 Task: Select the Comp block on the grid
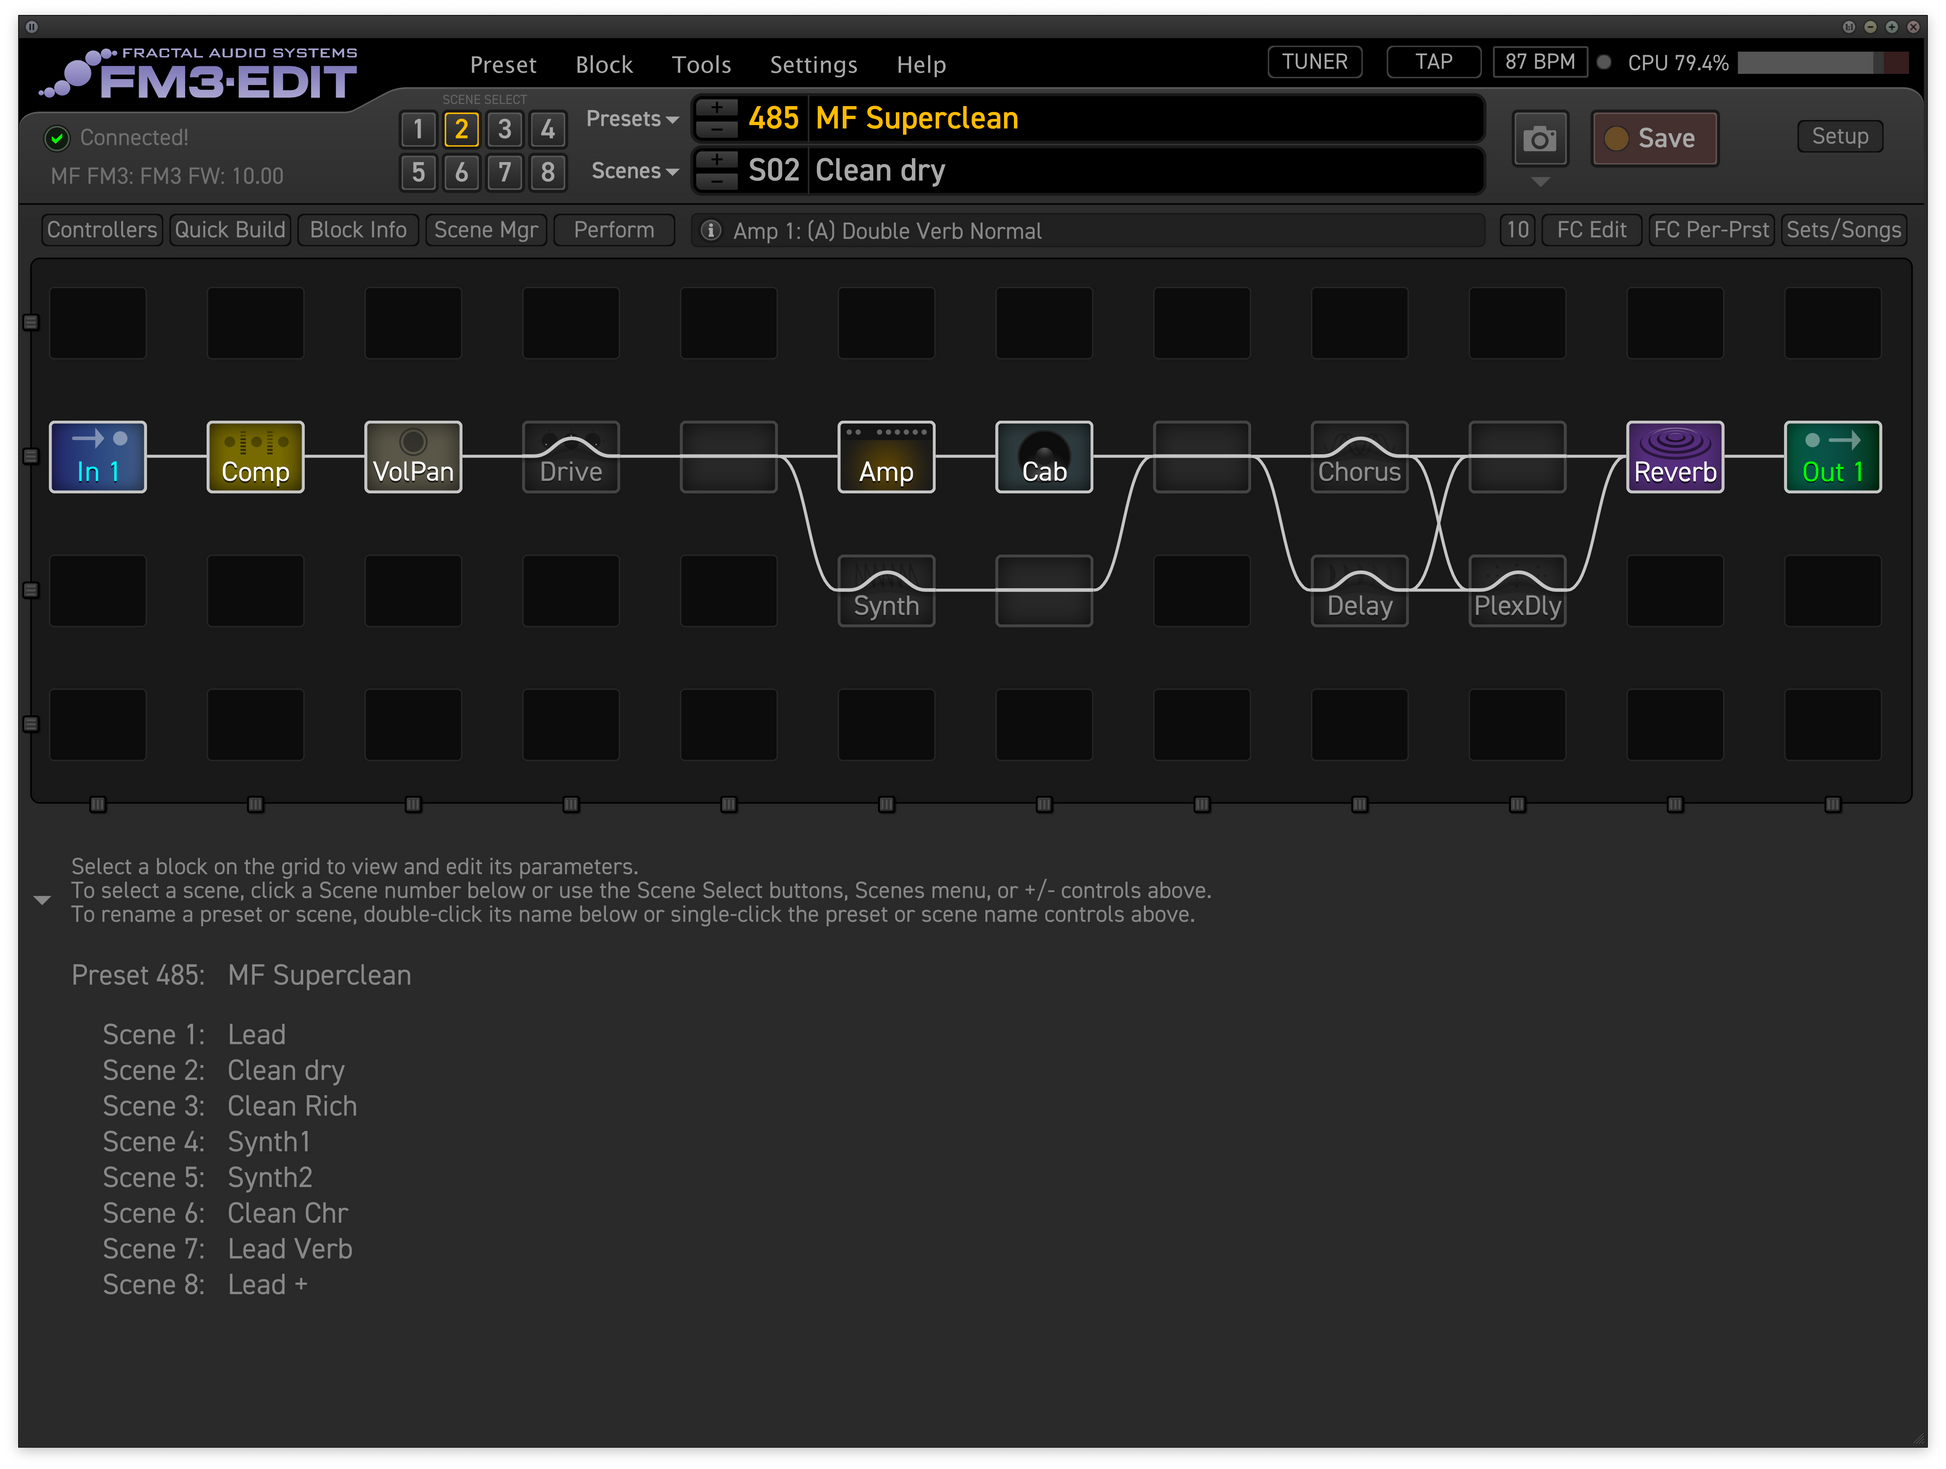255,457
